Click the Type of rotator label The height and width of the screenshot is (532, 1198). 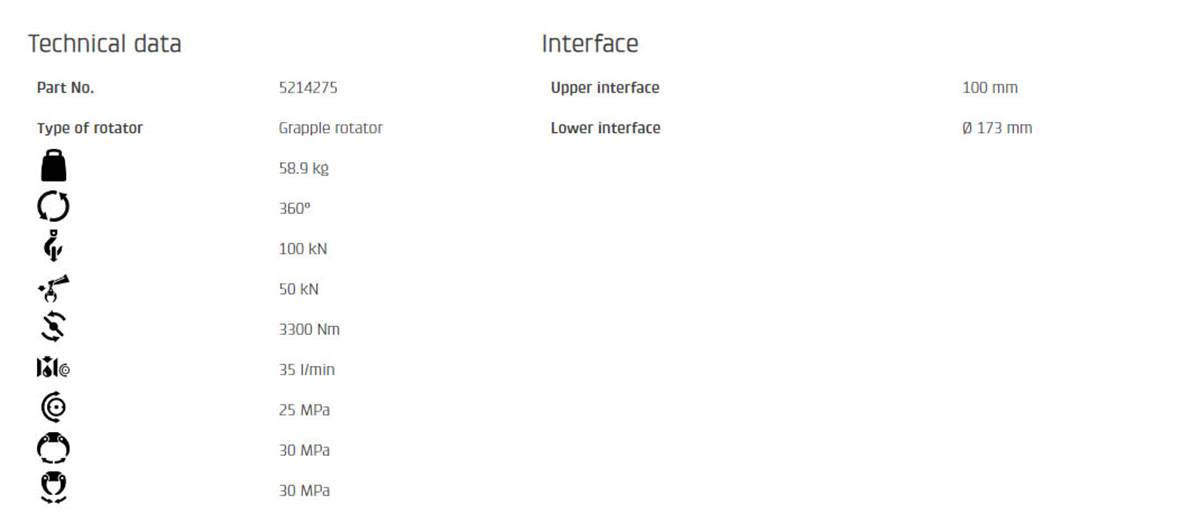point(90,128)
